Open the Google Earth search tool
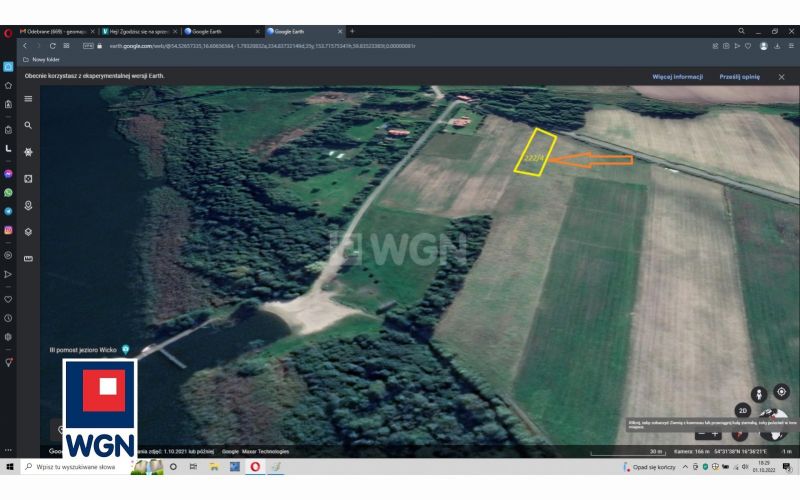 click(x=28, y=125)
